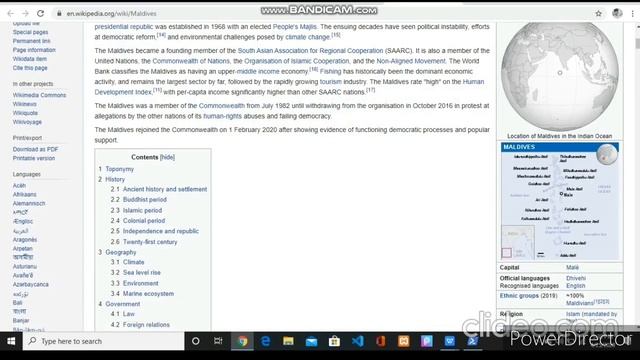This screenshot has width=640, height=360.
Task: Open Wikimedia Commons sidebar link
Action: coord(39,95)
